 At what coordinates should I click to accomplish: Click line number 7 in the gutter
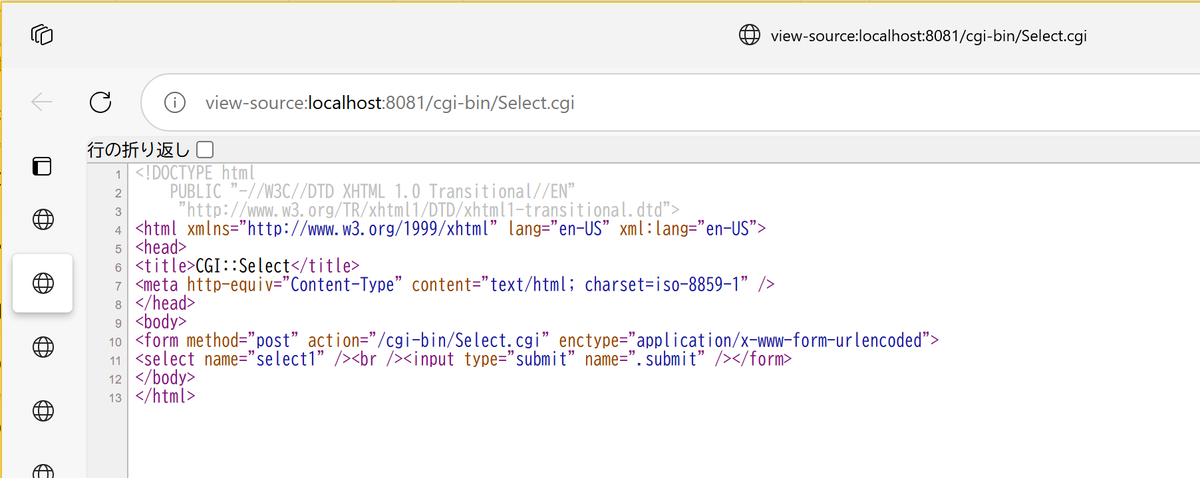tap(118, 286)
